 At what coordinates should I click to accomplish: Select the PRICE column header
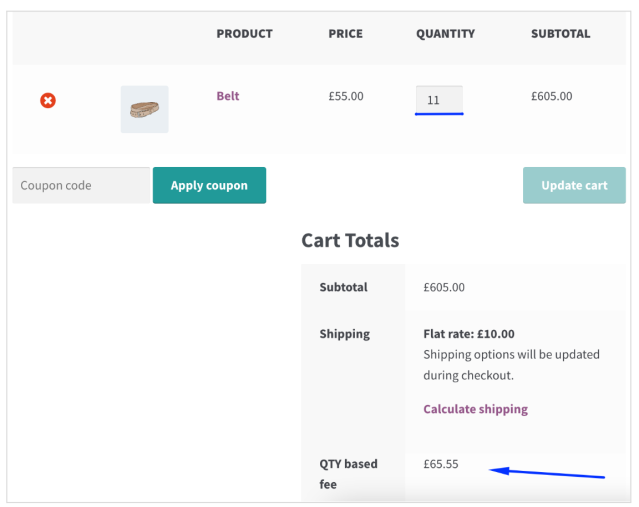click(x=346, y=34)
